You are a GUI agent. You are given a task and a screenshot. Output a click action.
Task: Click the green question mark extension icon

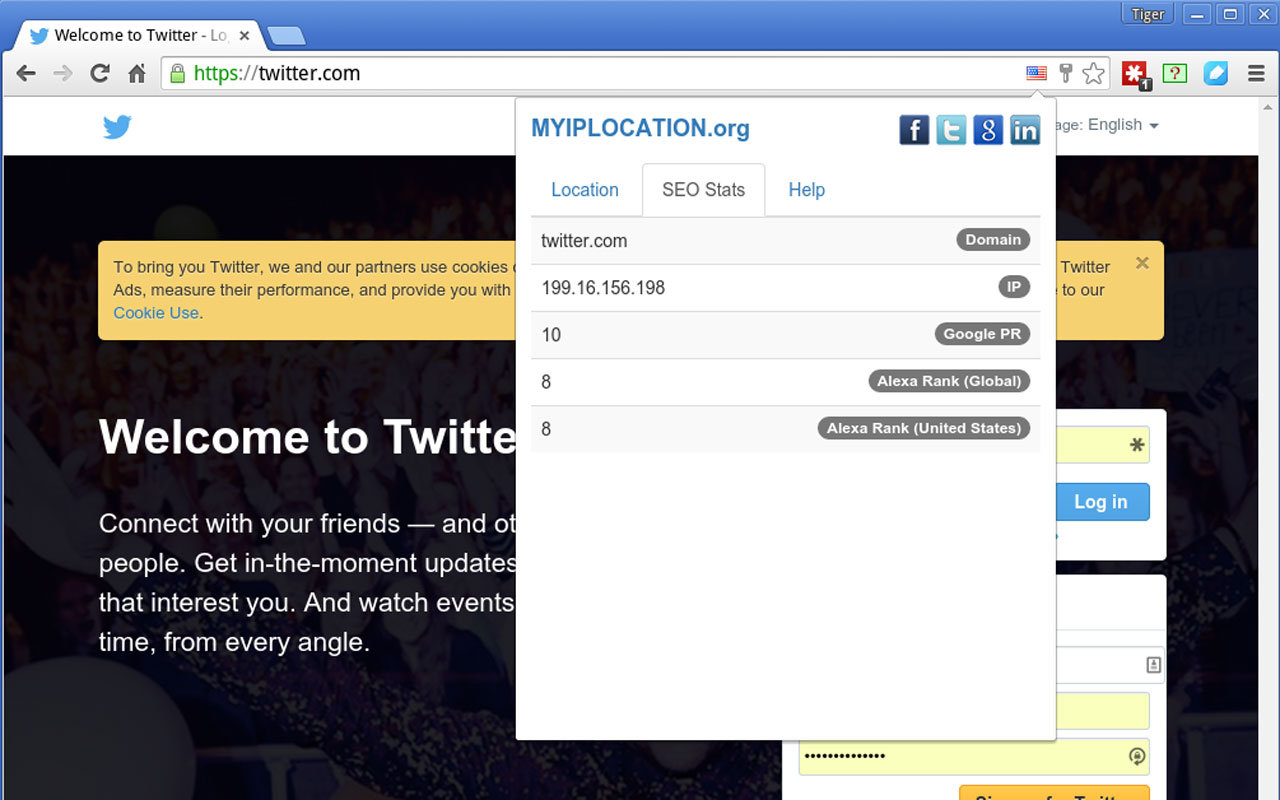(x=1175, y=73)
